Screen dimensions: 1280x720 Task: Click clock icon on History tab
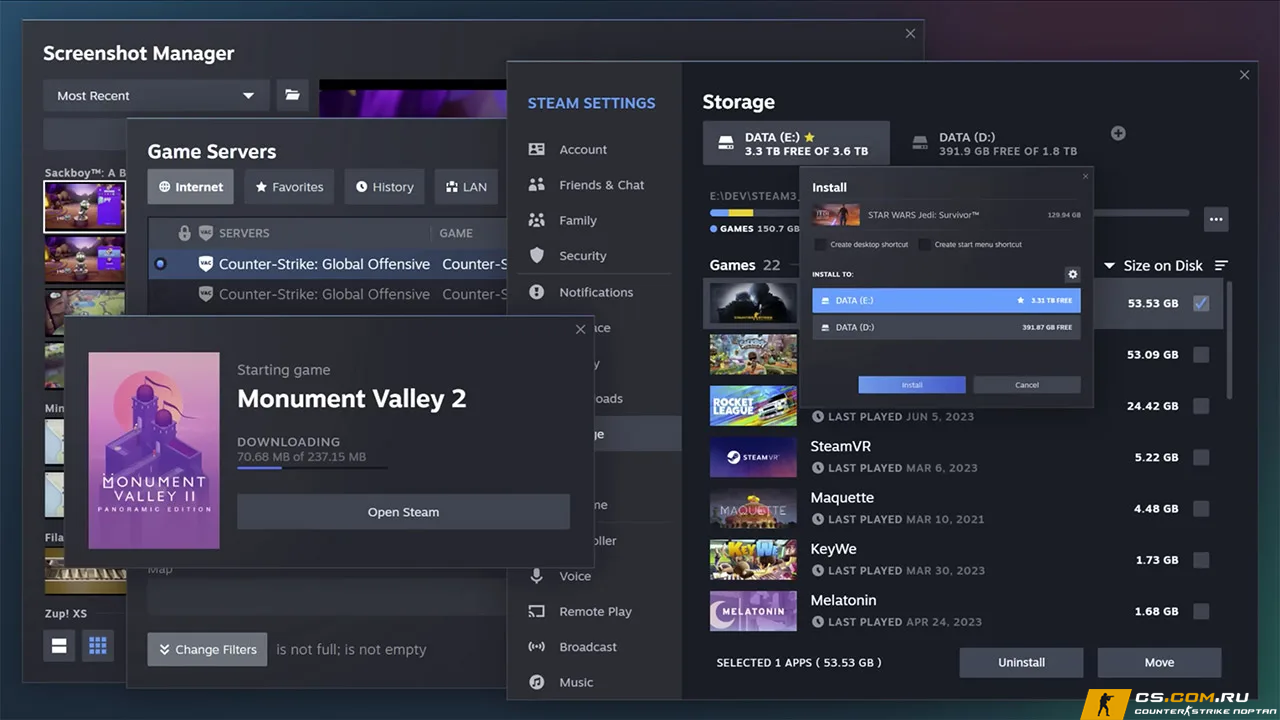(362, 187)
